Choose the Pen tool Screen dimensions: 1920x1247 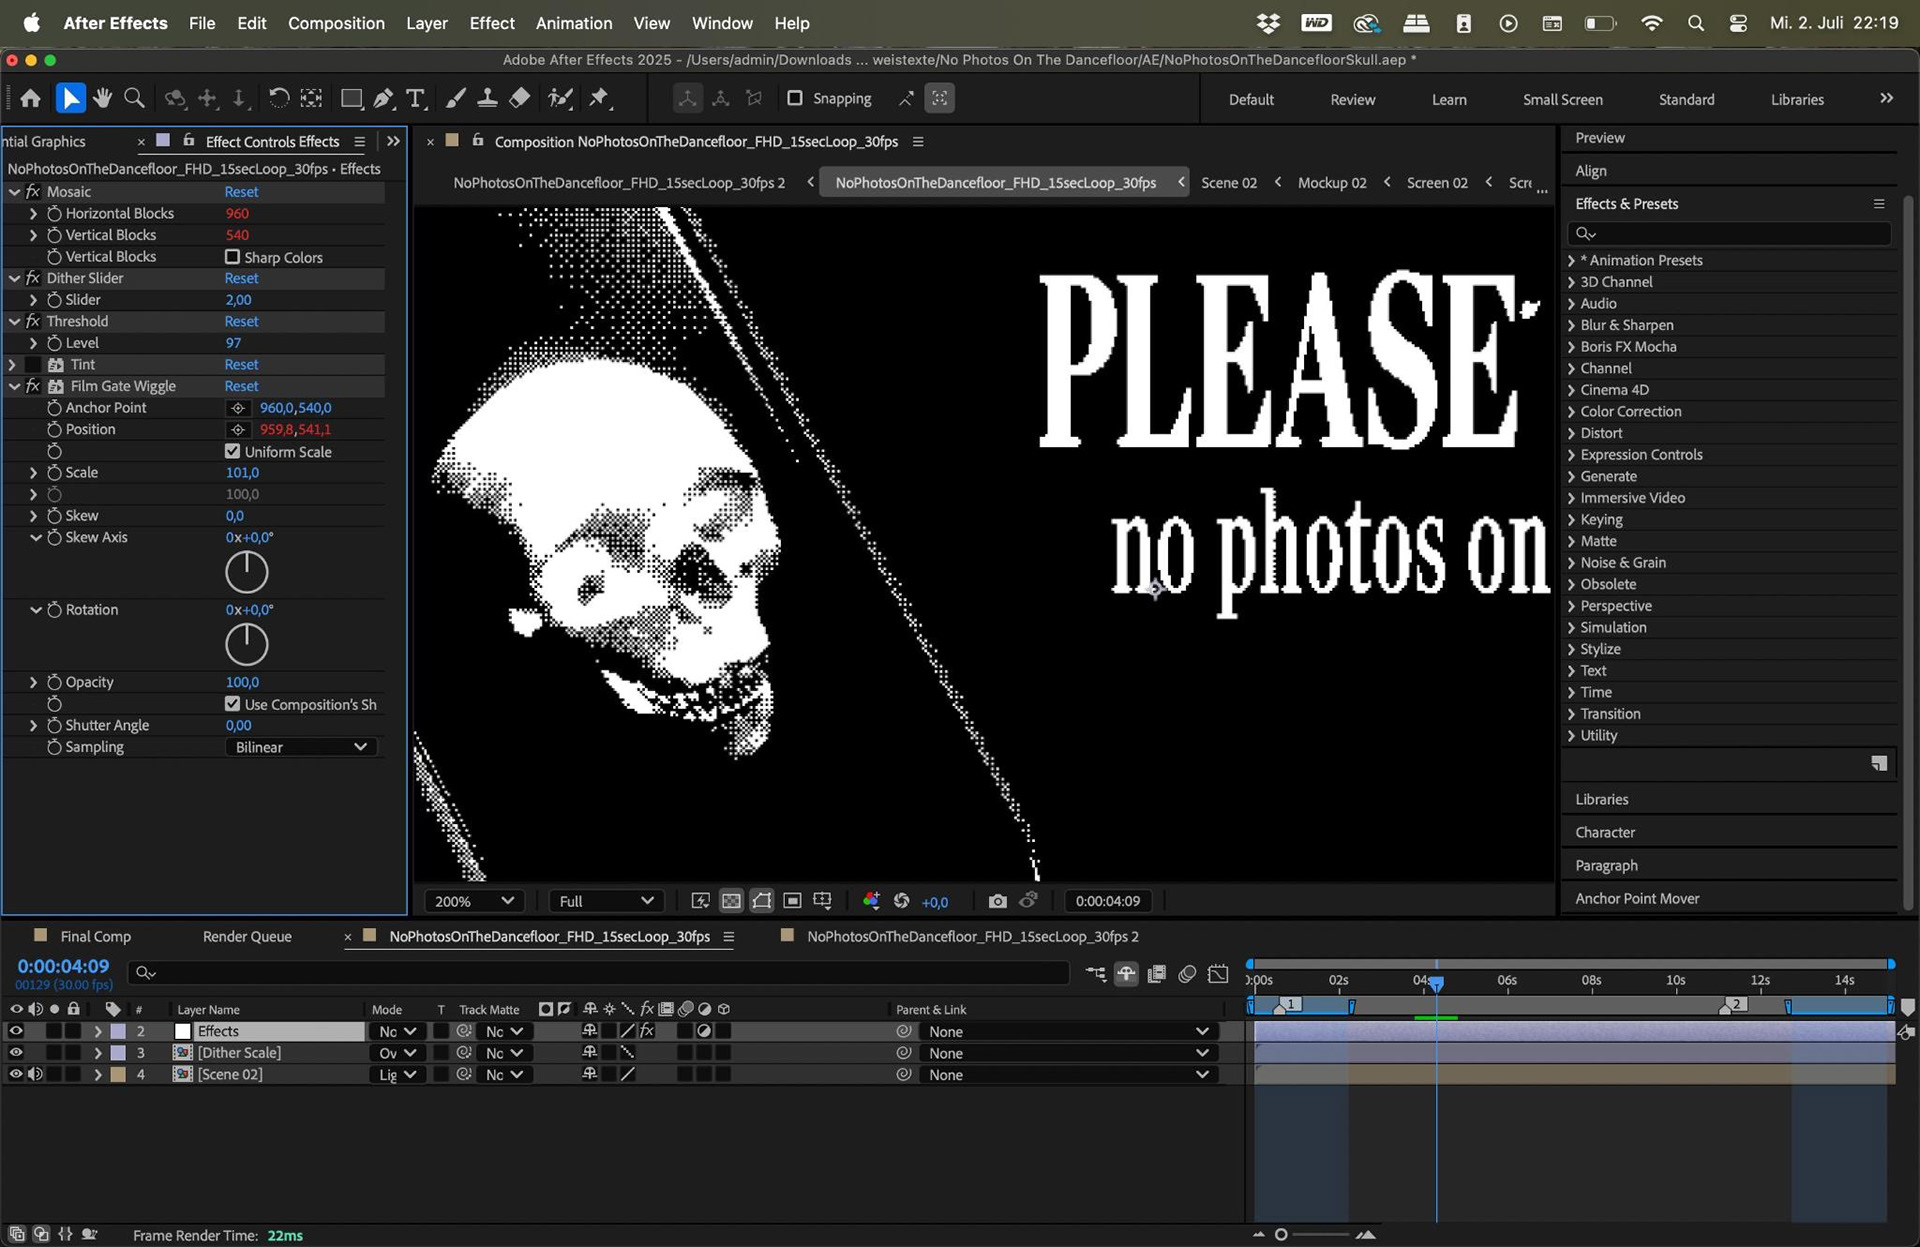click(384, 97)
